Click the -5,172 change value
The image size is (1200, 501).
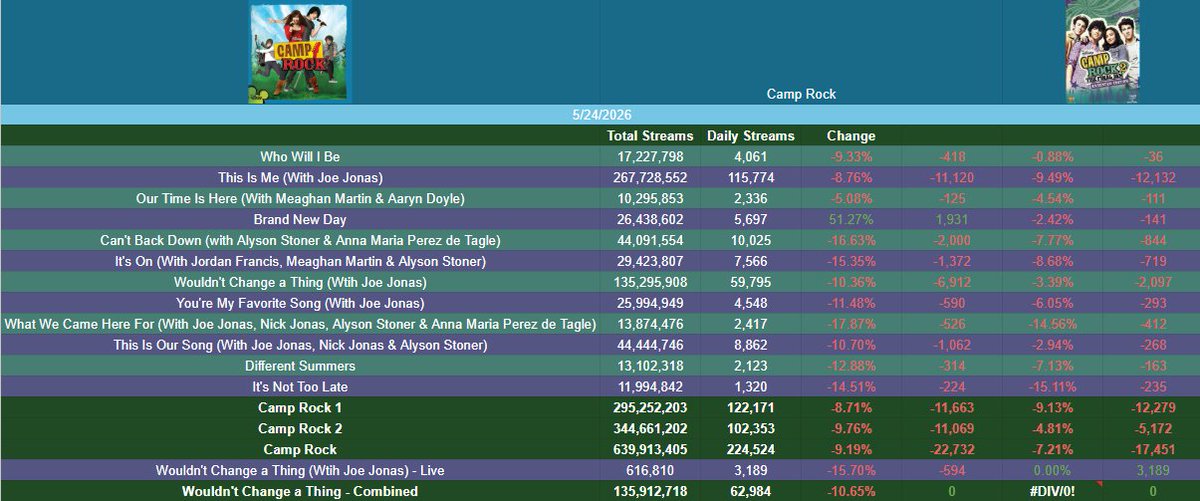pyautogui.click(x=1151, y=429)
